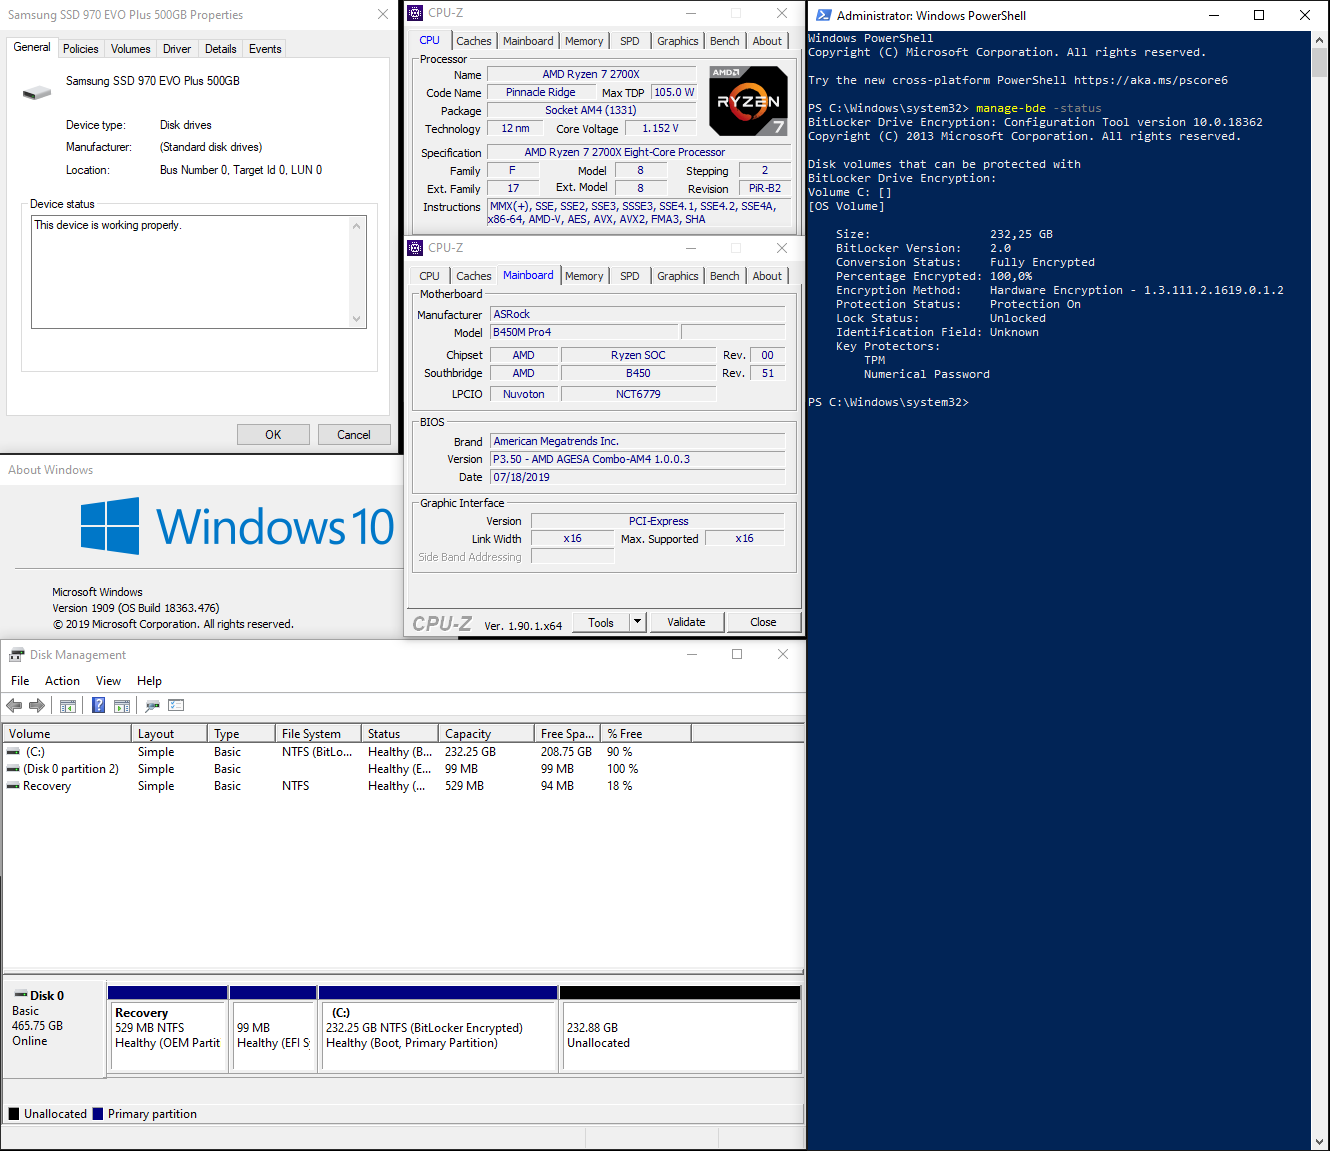This screenshot has width=1330, height=1151.
Task: Click the Tools button in CPU-Z
Action: (x=601, y=622)
